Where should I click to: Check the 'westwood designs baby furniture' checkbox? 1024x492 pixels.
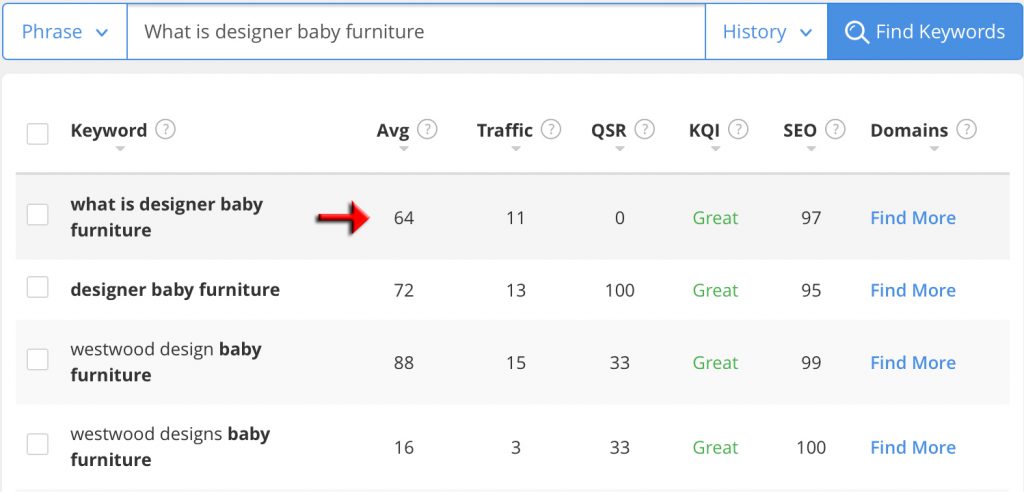[x=37, y=444]
